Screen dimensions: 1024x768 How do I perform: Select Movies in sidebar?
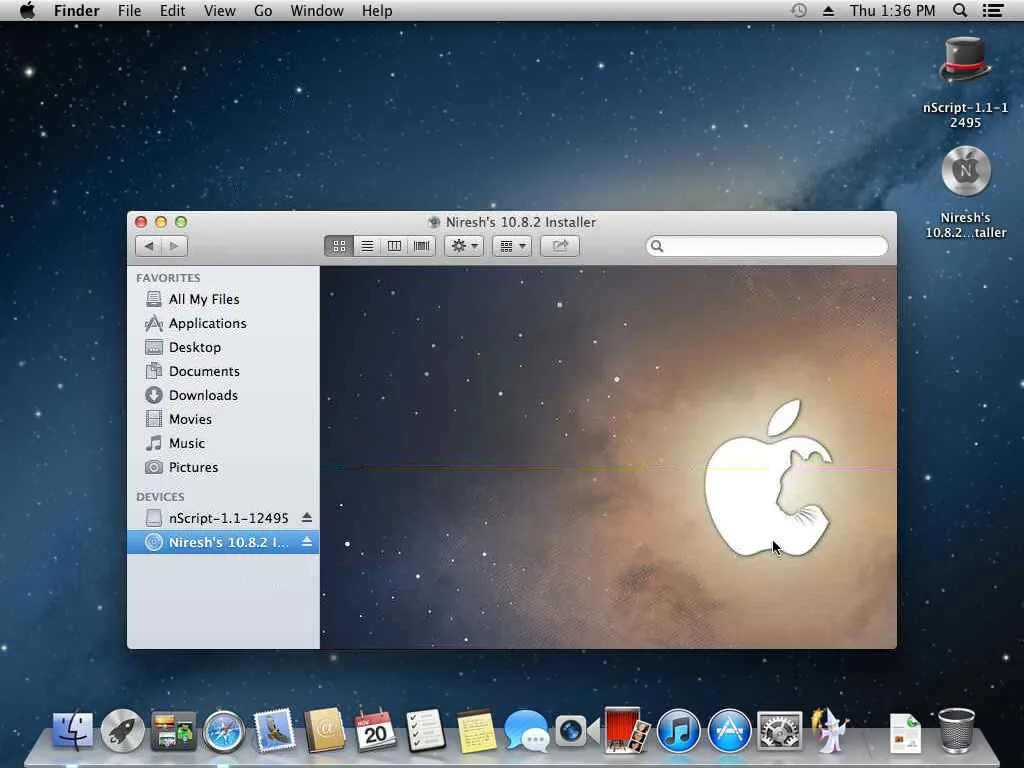(223, 419)
